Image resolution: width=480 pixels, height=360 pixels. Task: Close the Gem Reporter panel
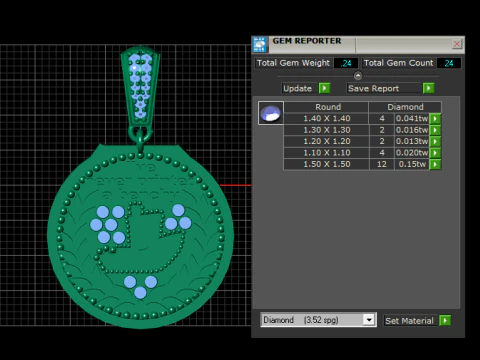[457, 44]
